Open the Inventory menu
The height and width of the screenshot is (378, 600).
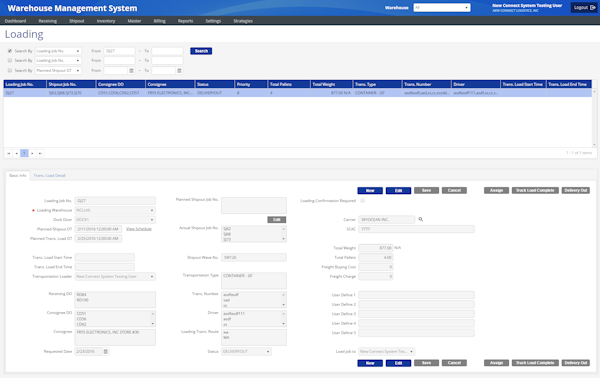(x=106, y=21)
